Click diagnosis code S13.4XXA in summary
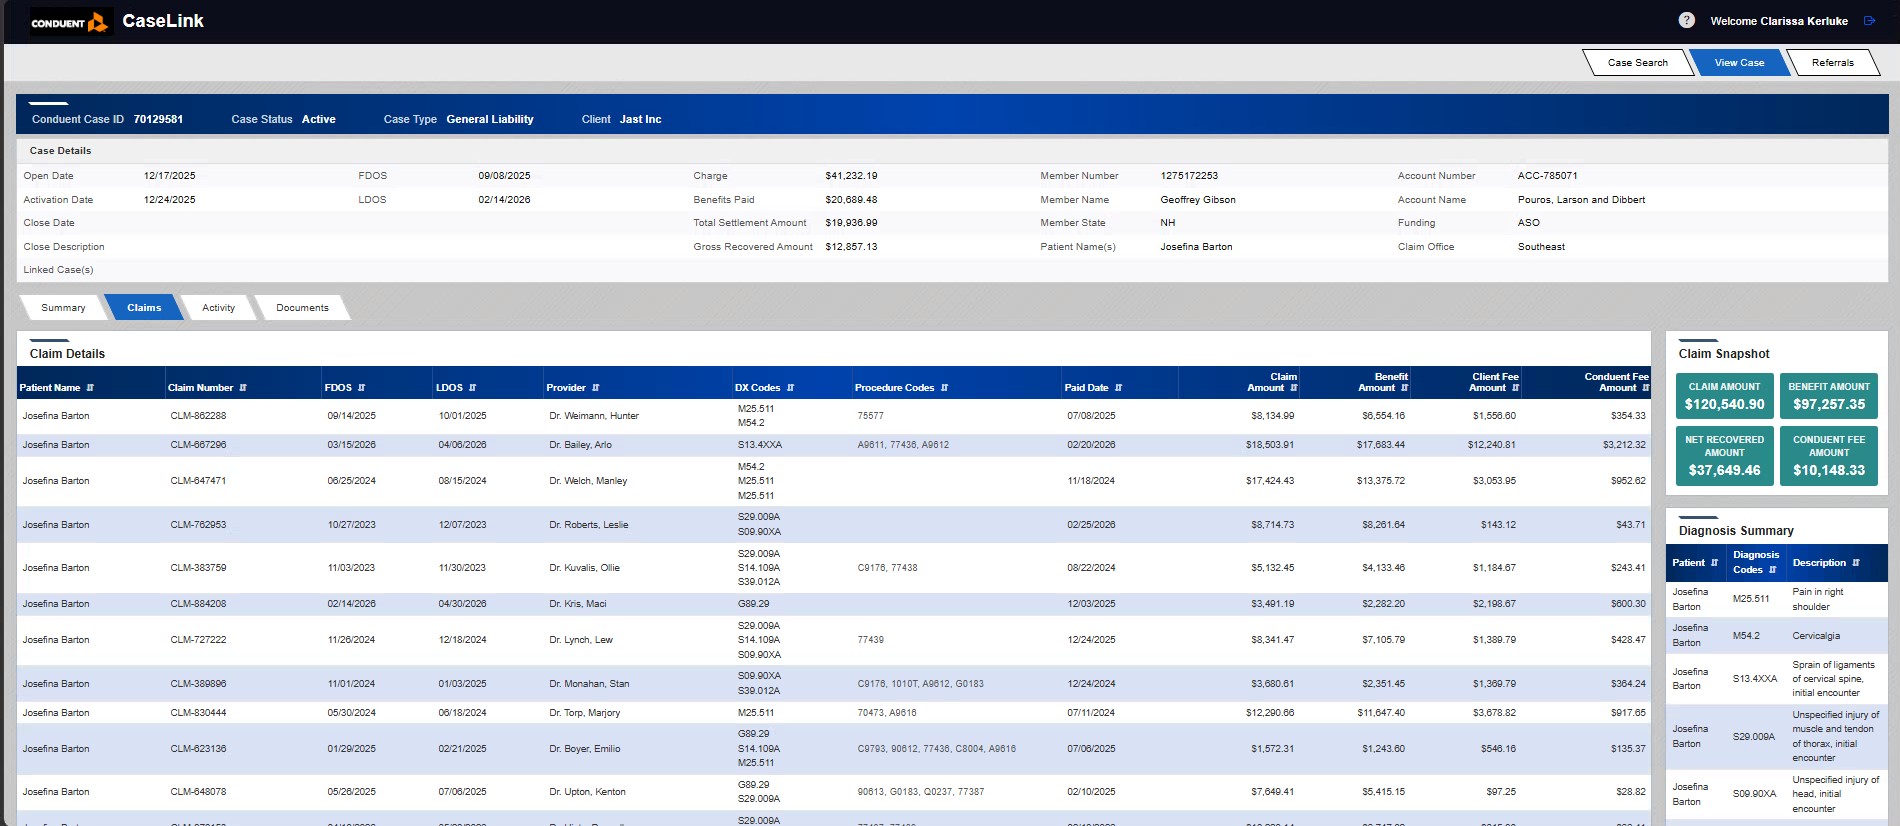 [x=1755, y=679]
